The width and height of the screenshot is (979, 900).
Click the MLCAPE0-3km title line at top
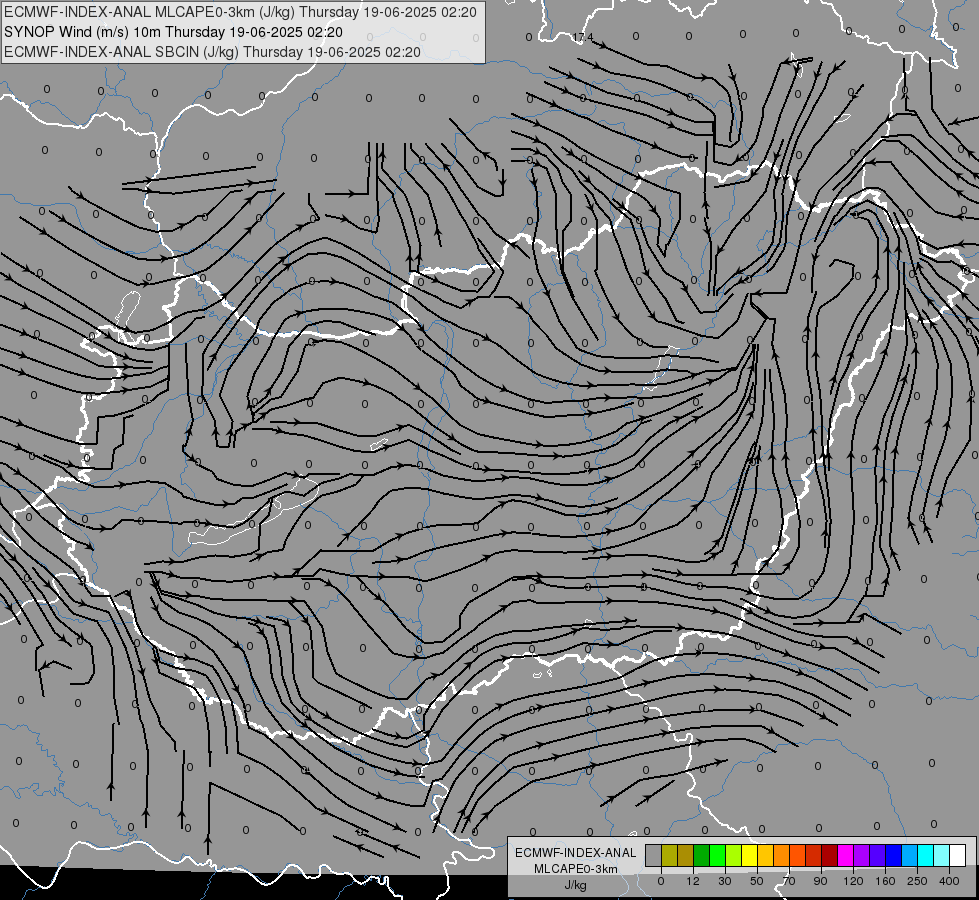point(240,12)
